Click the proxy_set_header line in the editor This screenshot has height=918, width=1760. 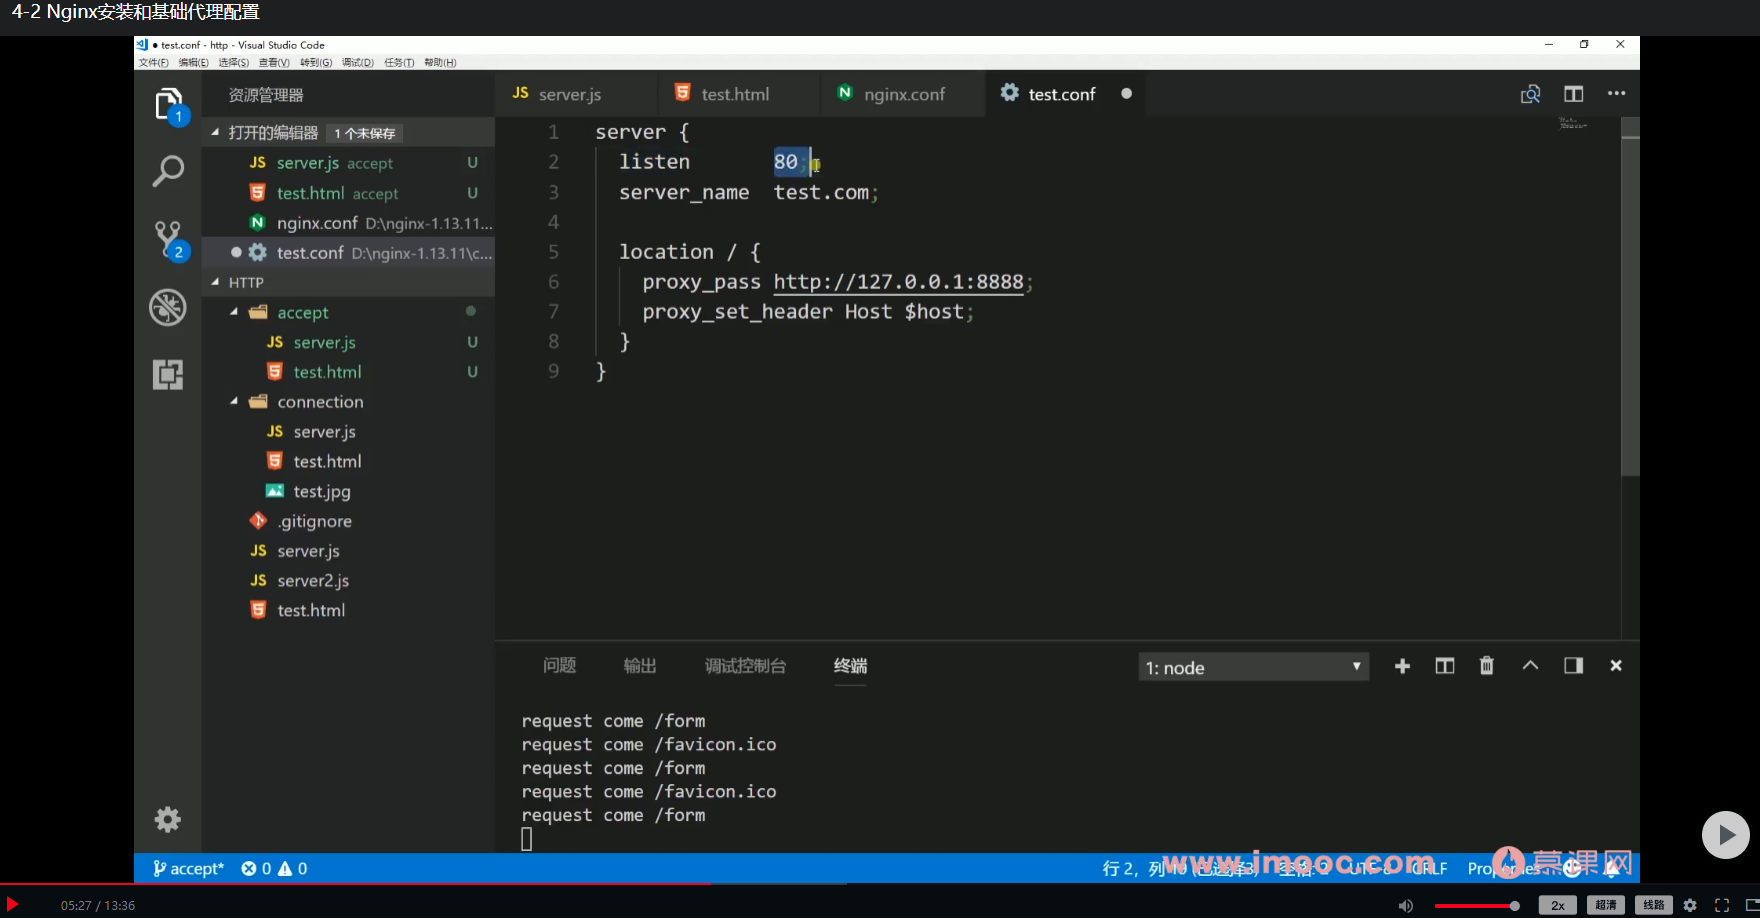808,312
